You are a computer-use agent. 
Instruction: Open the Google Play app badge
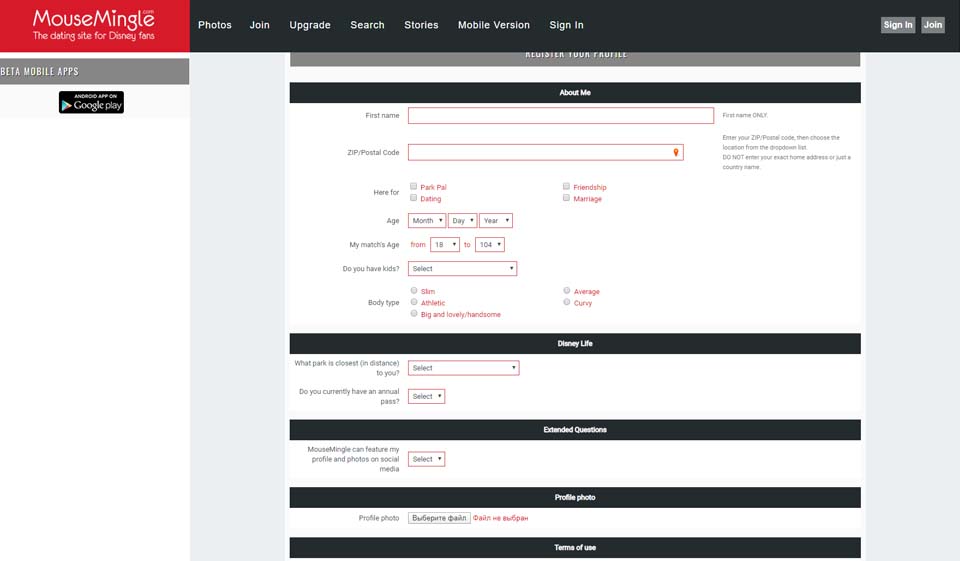tap(91, 102)
